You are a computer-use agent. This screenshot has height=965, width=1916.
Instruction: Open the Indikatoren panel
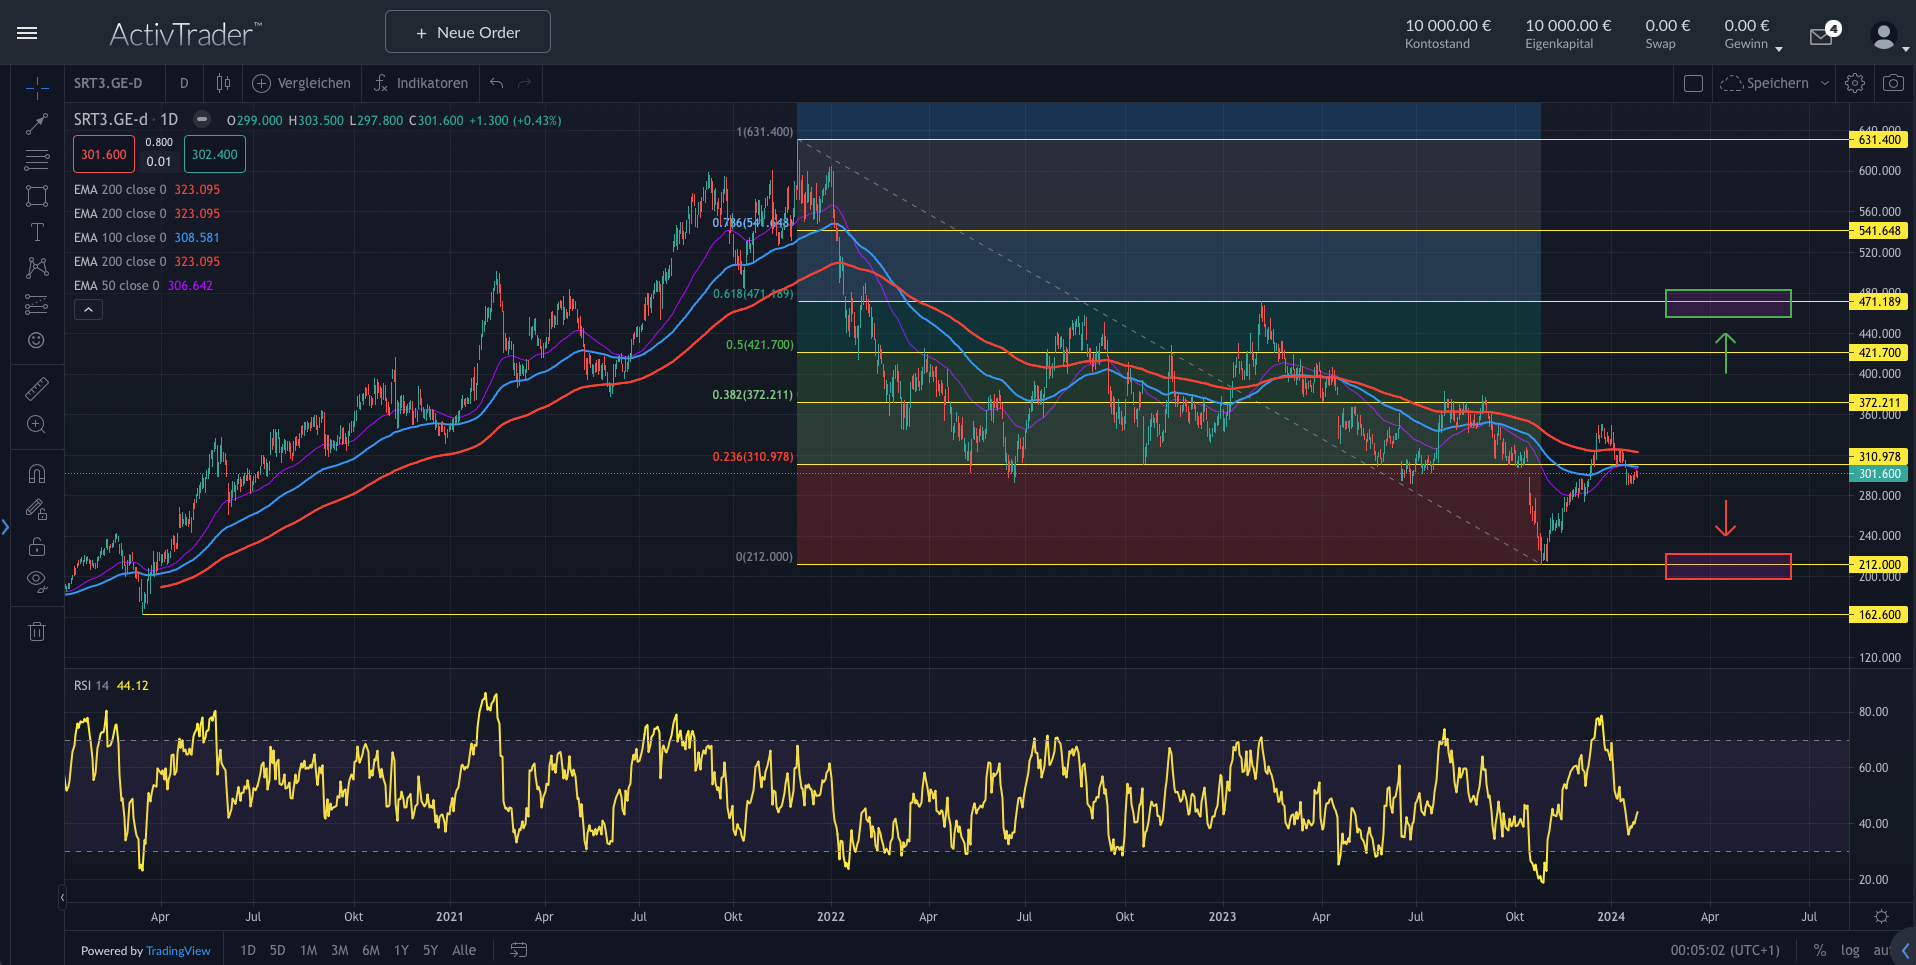click(421, 83)
